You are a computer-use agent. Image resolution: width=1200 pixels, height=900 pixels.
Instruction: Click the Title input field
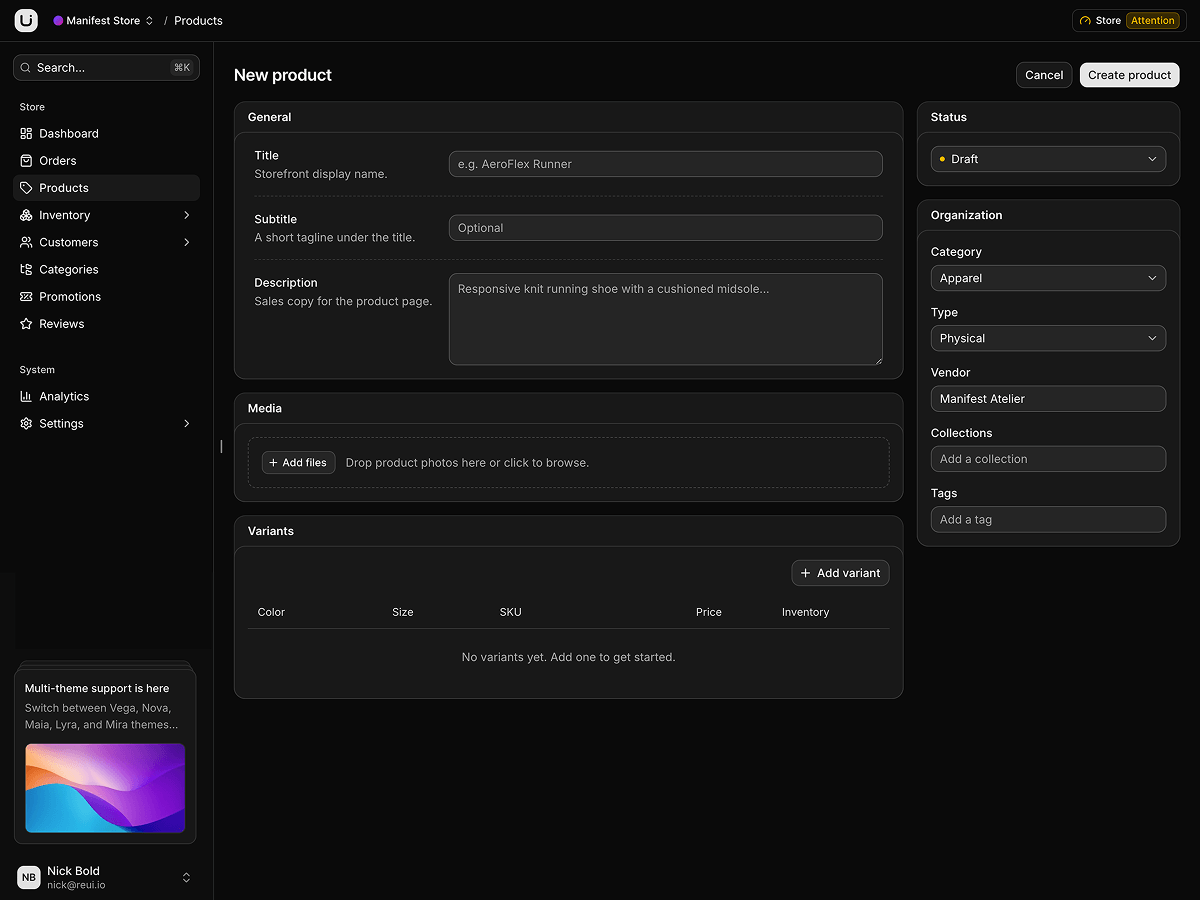(x=665, y=164)
